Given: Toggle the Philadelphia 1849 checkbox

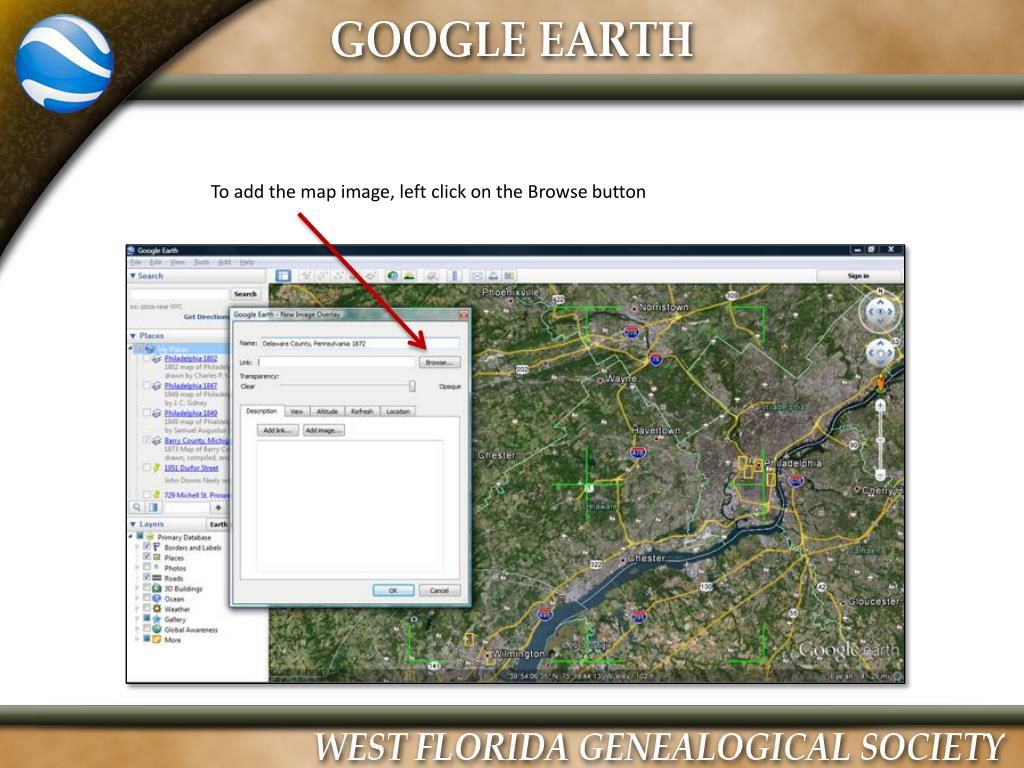Looking at the screenshot, I should [x=147, y=413].
